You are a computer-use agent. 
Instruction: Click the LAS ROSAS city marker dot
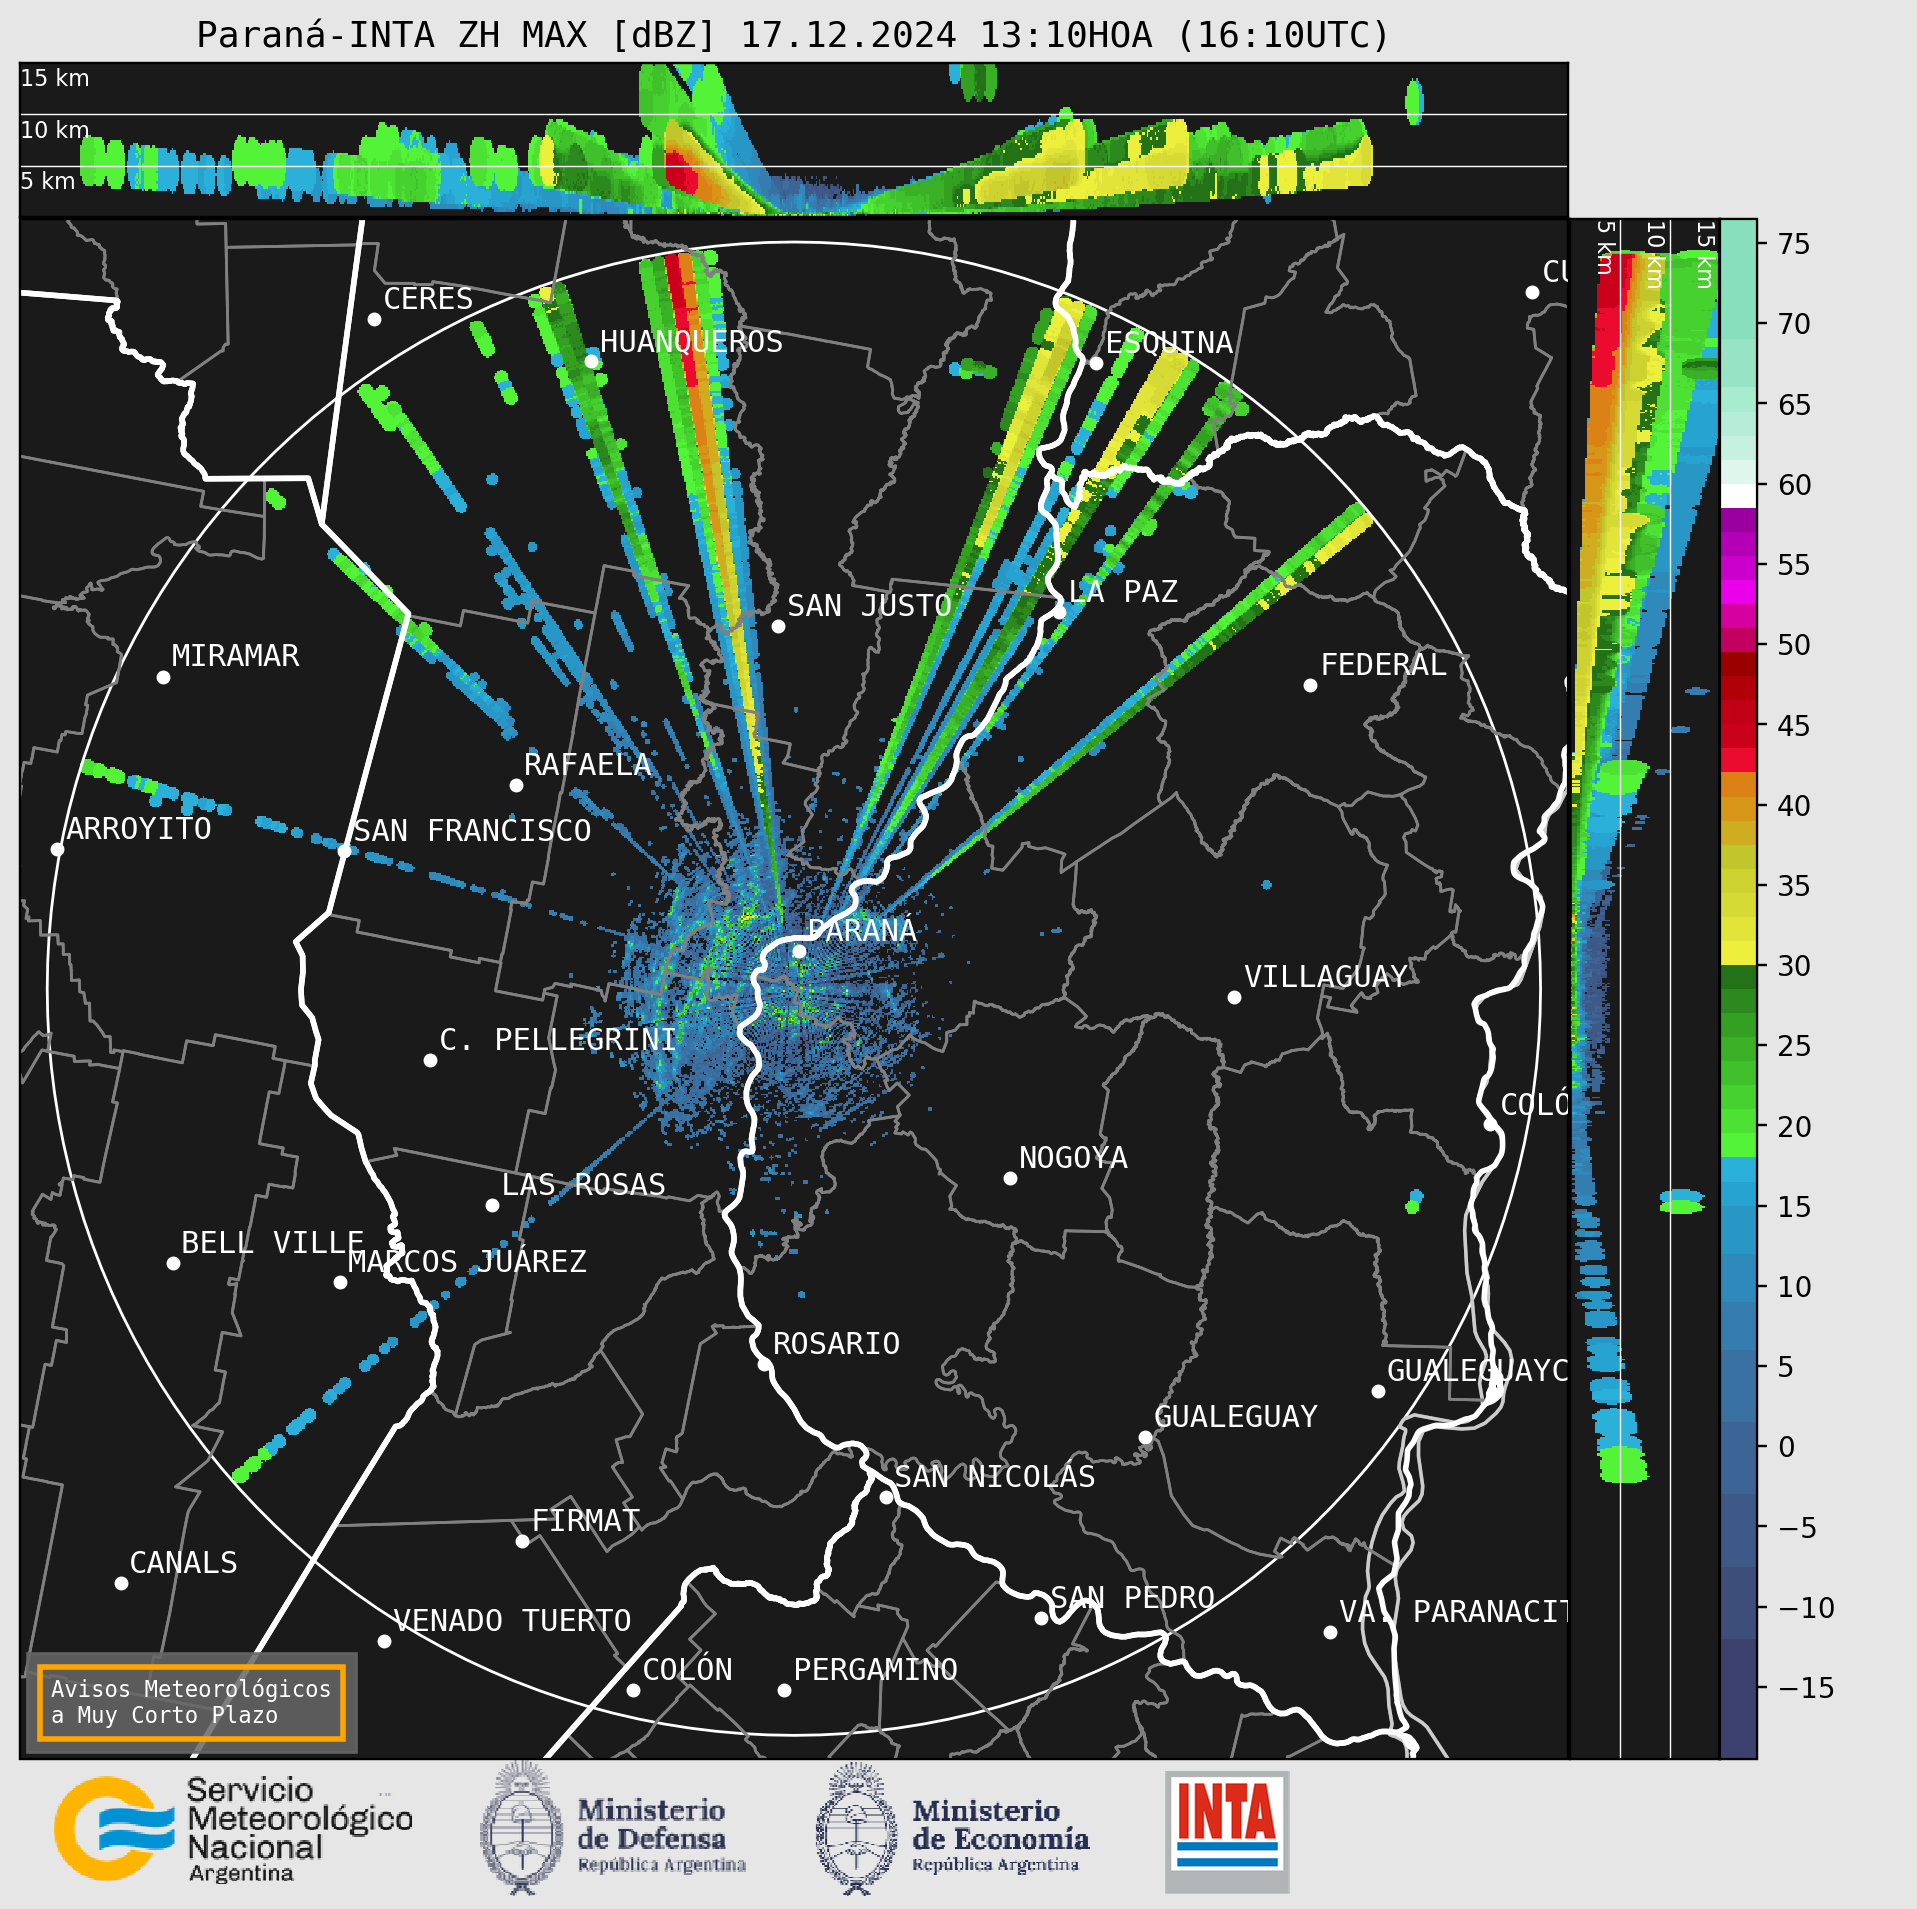(492, 1205)
